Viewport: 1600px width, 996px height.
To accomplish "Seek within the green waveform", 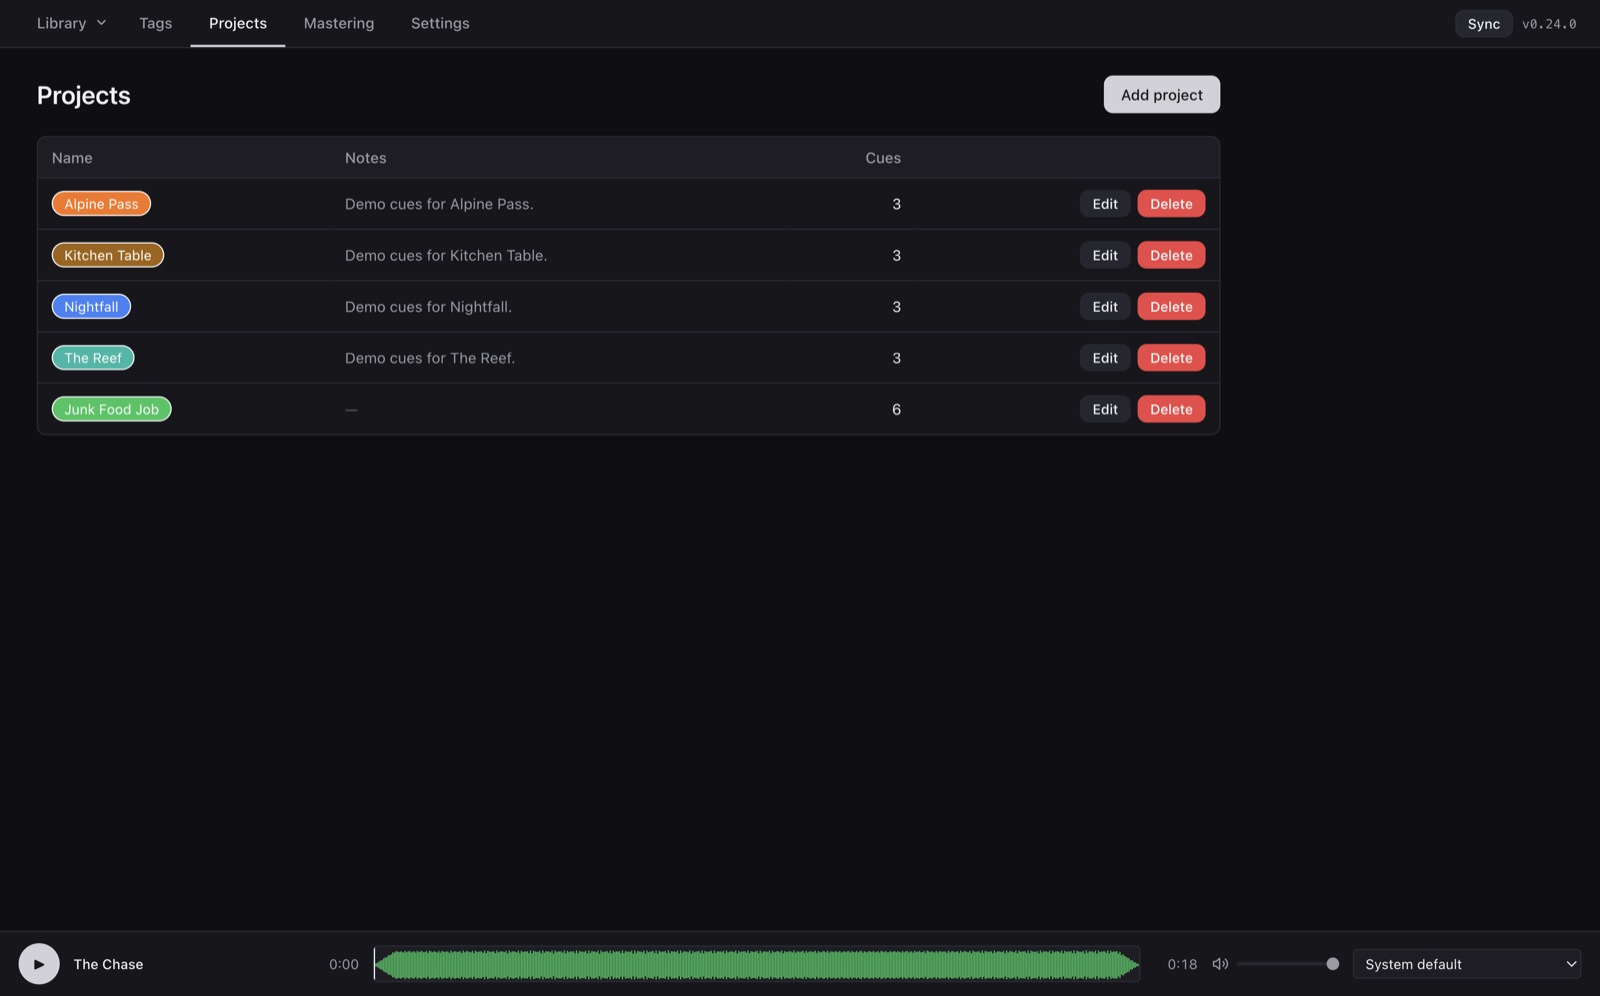I will coord(757,964).
